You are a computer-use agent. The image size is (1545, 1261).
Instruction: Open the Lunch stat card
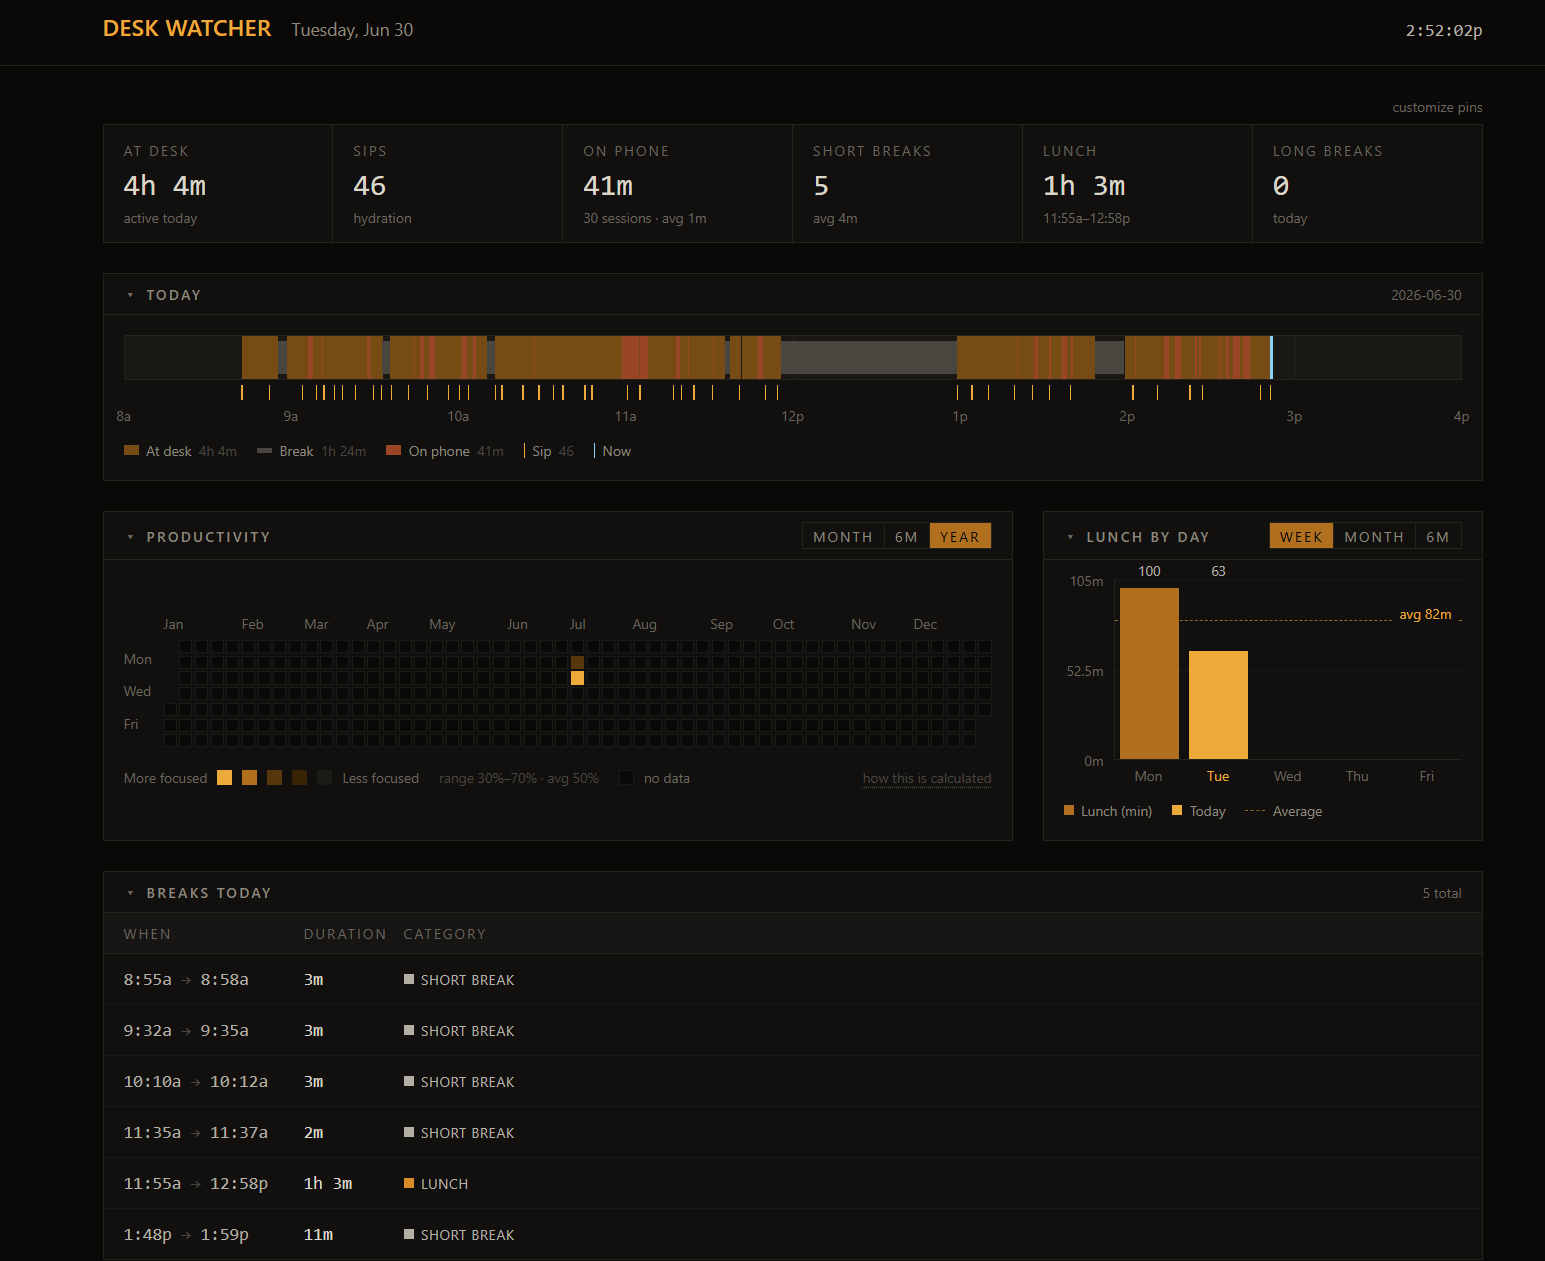(1137, 183)
